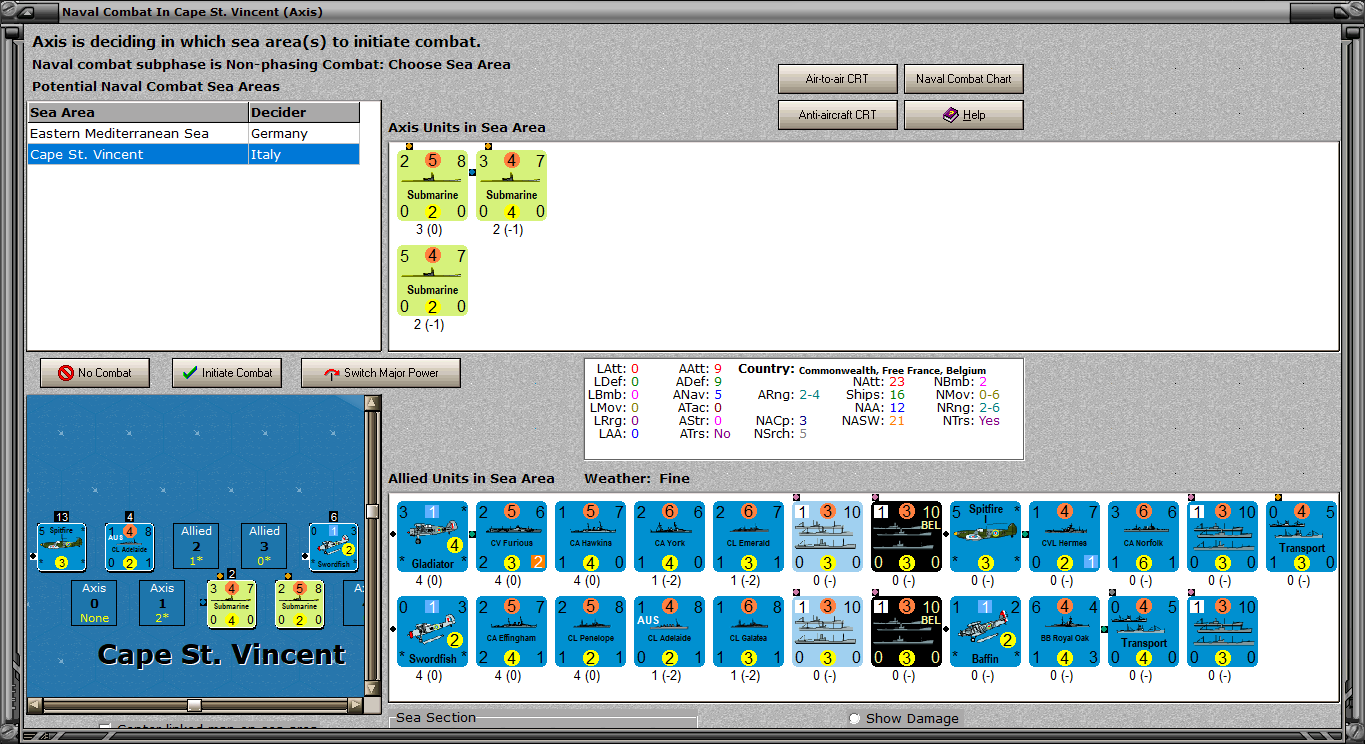Select Axis submarine counter with values 3 4 7
This screenshot has width=1365, height=744.
[x=511, y=185]
